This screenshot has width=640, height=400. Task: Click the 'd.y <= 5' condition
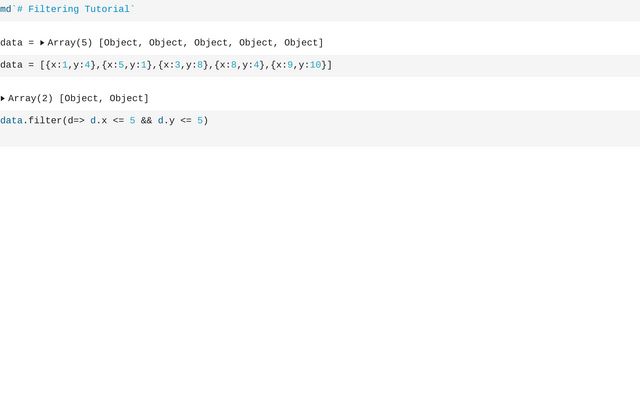click(x=180, y=121)
